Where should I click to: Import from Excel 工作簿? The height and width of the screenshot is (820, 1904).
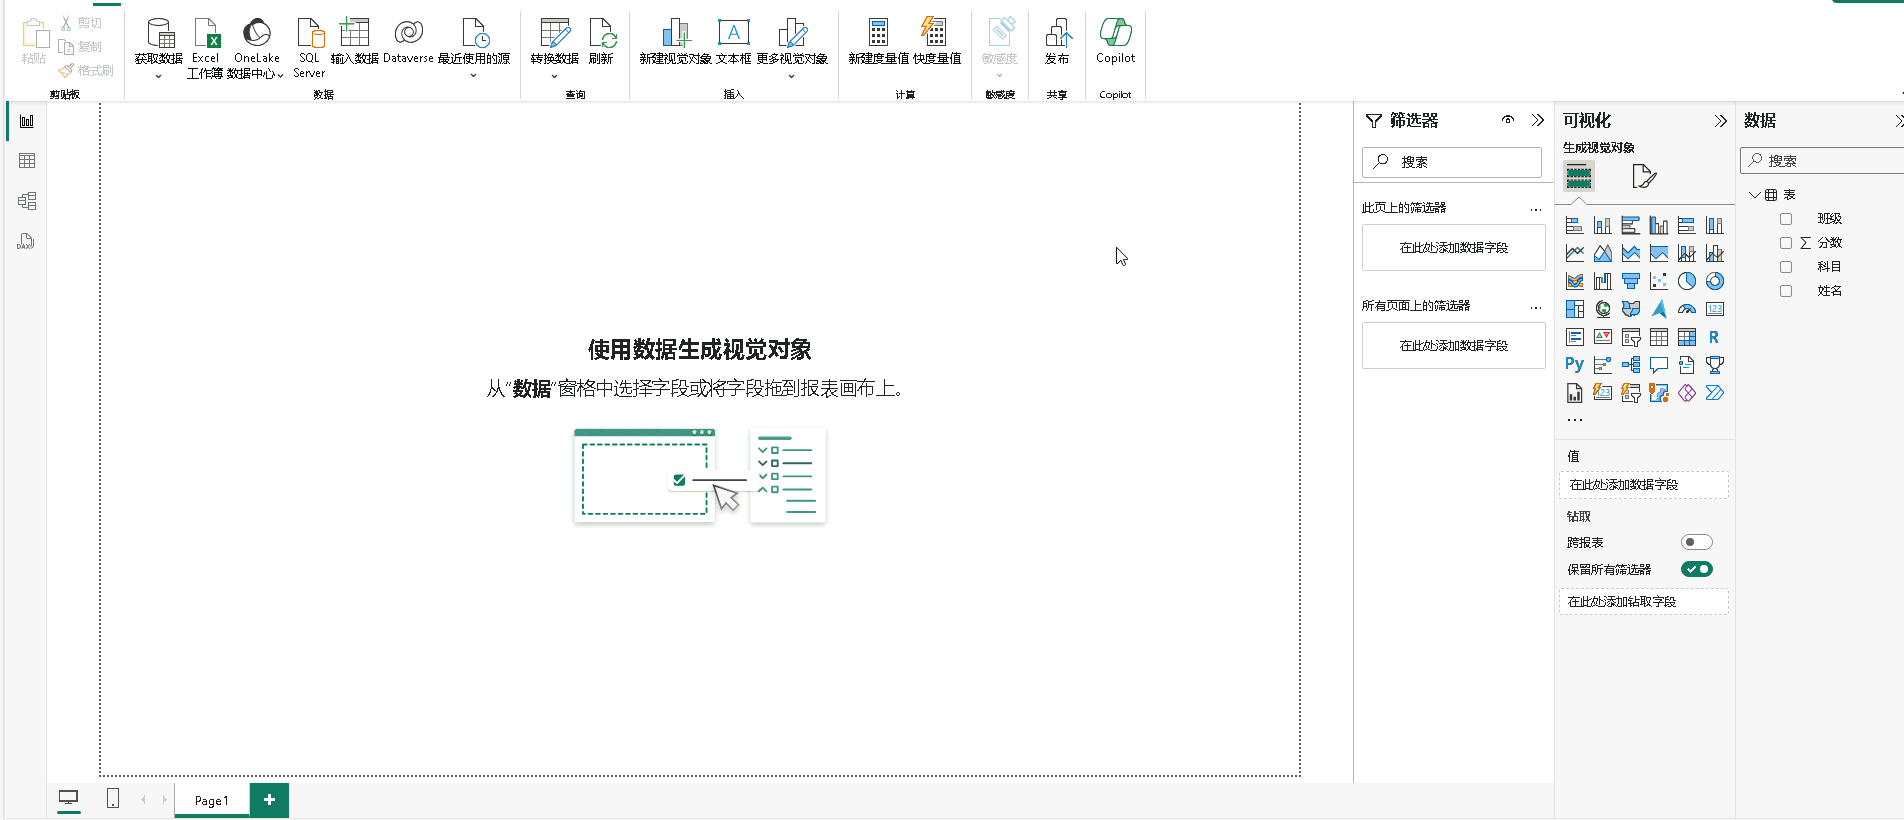pos(205,47)
